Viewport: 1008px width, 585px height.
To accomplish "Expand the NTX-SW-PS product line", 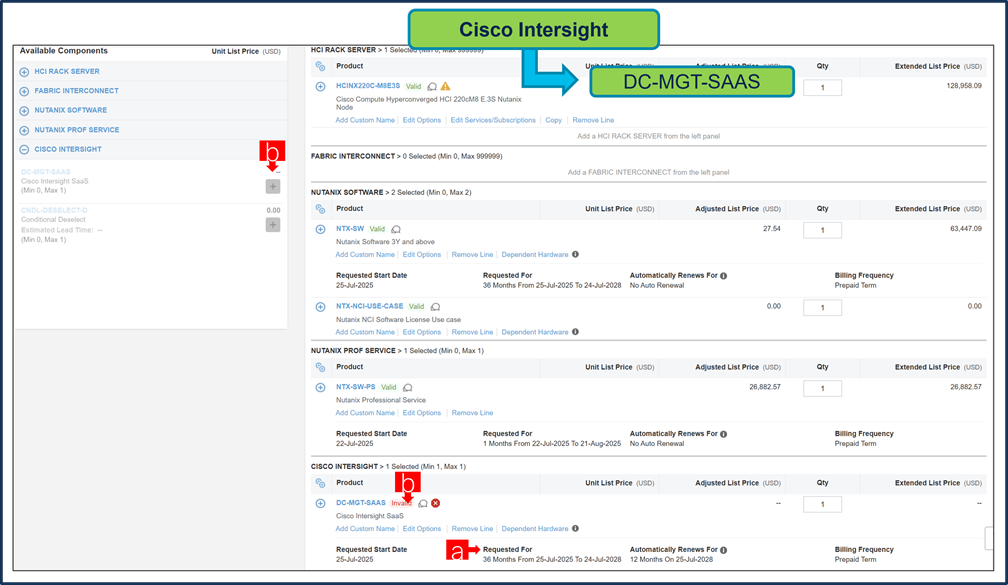I will coord(320,388).
